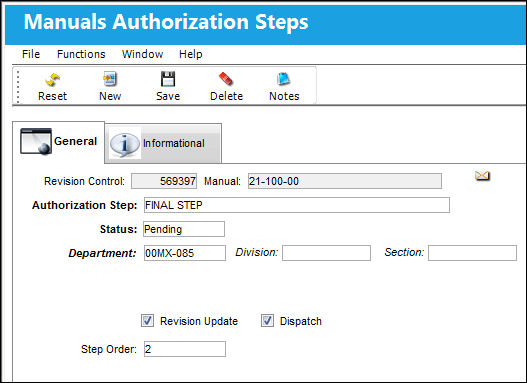Delete the record using Delete icon
The image size is (527, 383).
[x=226, y=79]
